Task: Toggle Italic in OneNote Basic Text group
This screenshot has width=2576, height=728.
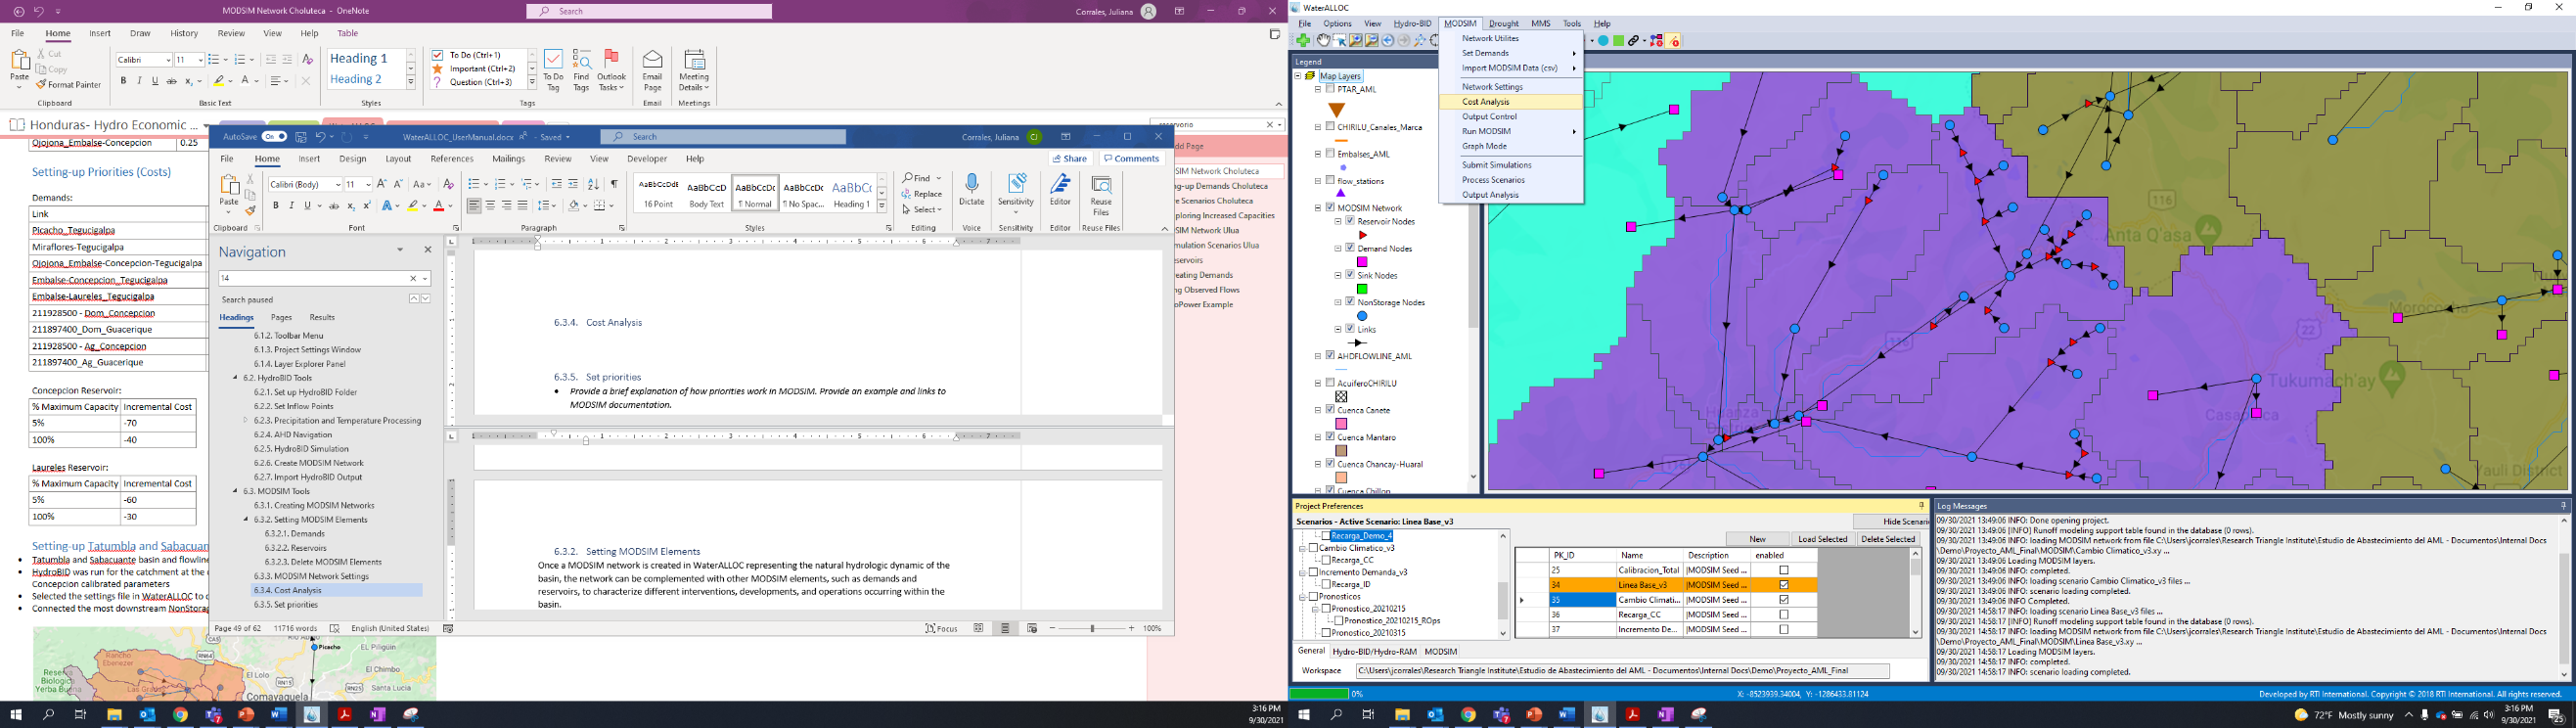Action: point(139,81)
